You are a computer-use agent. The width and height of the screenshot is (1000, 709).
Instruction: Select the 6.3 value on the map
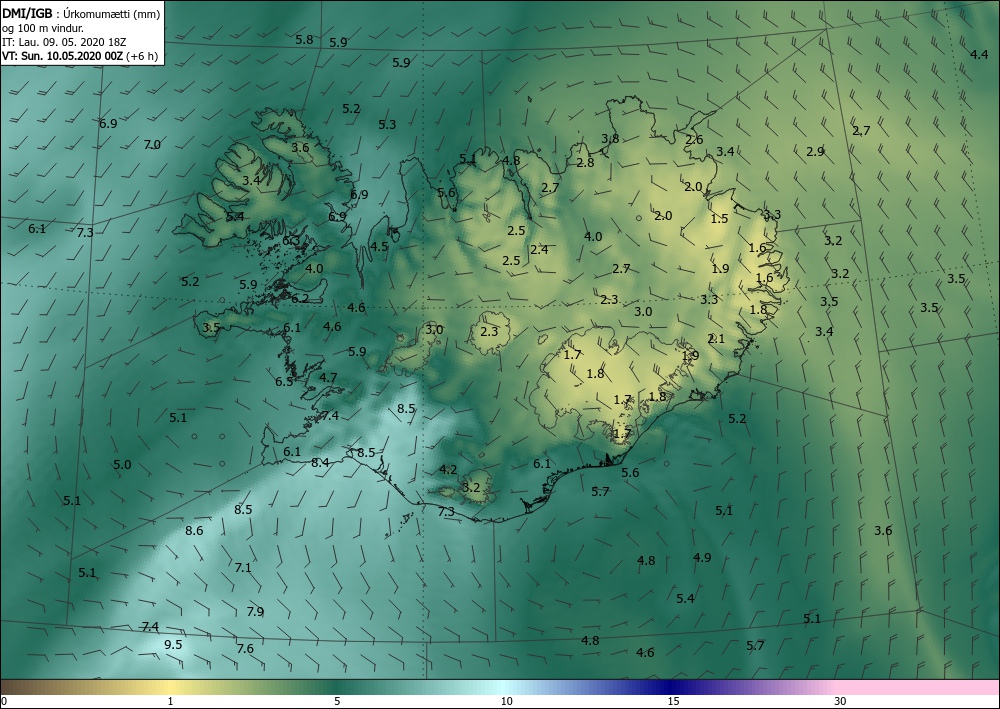(x=291, y=241)
